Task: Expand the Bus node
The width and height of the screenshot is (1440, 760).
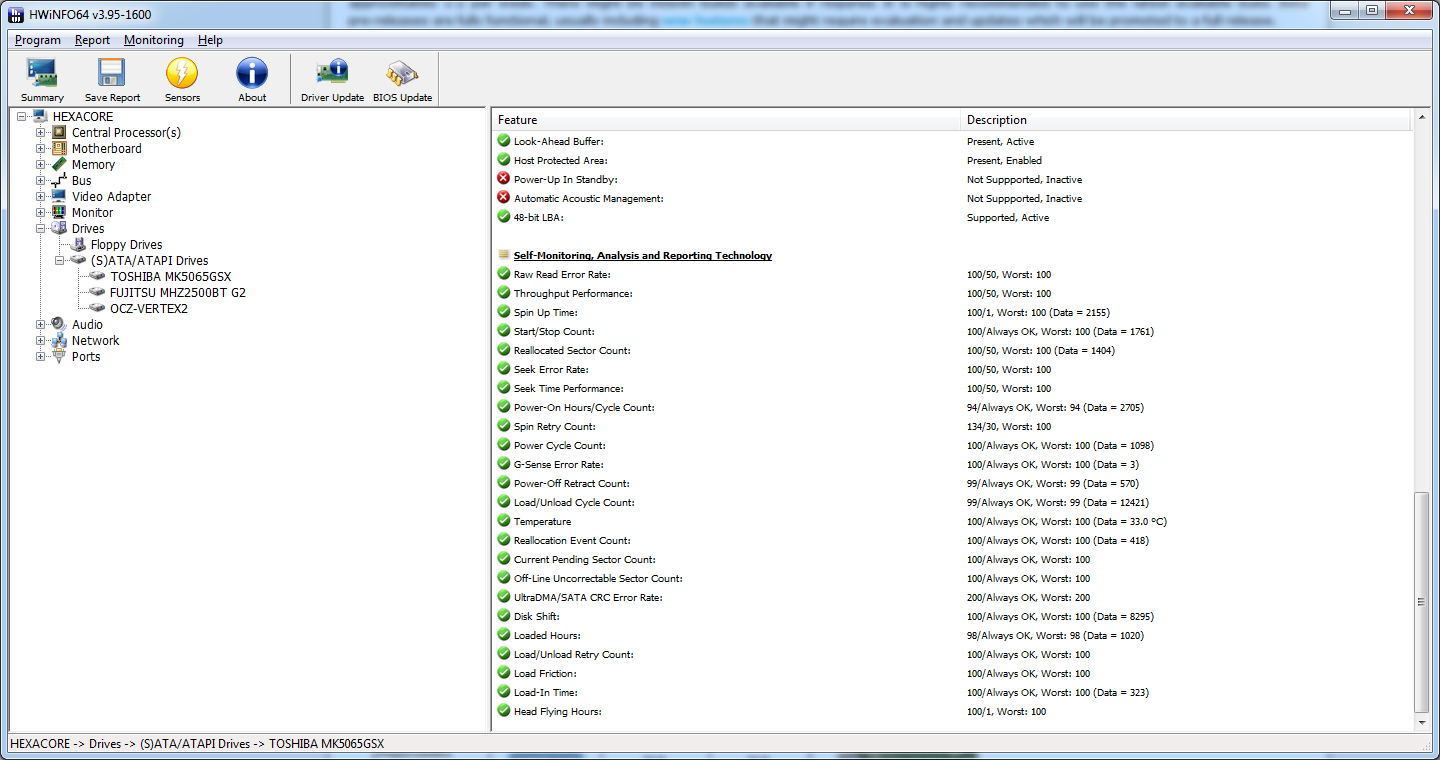Action: tap(41, 180)
